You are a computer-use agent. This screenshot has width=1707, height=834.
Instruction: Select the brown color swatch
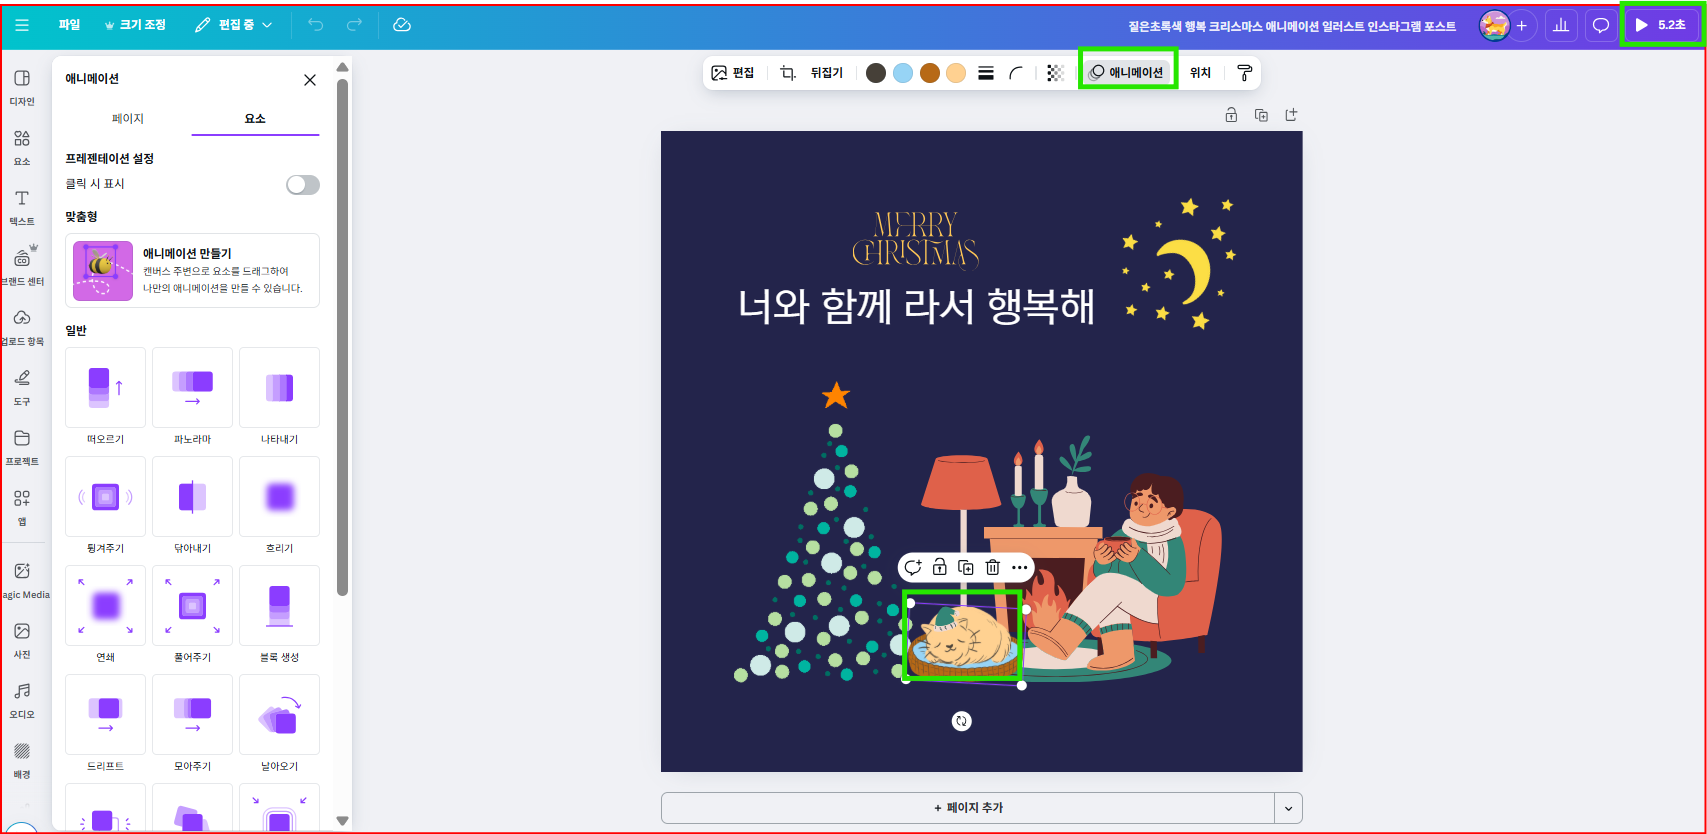(930, 73)
